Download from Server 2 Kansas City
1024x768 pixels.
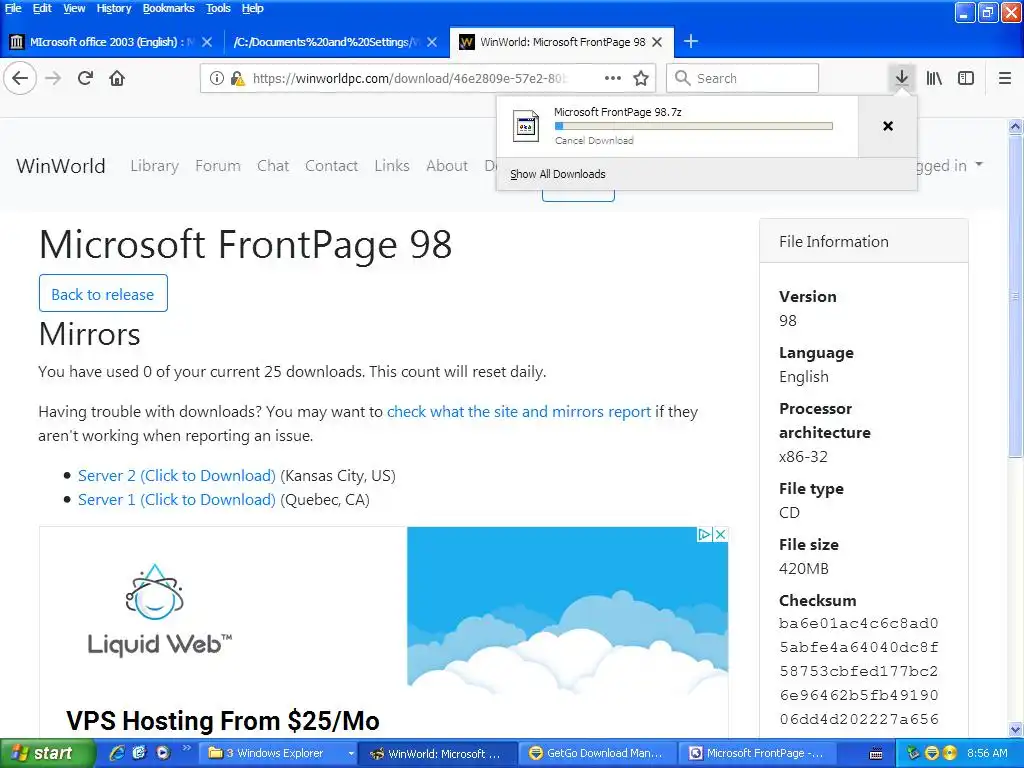[176, 475]
